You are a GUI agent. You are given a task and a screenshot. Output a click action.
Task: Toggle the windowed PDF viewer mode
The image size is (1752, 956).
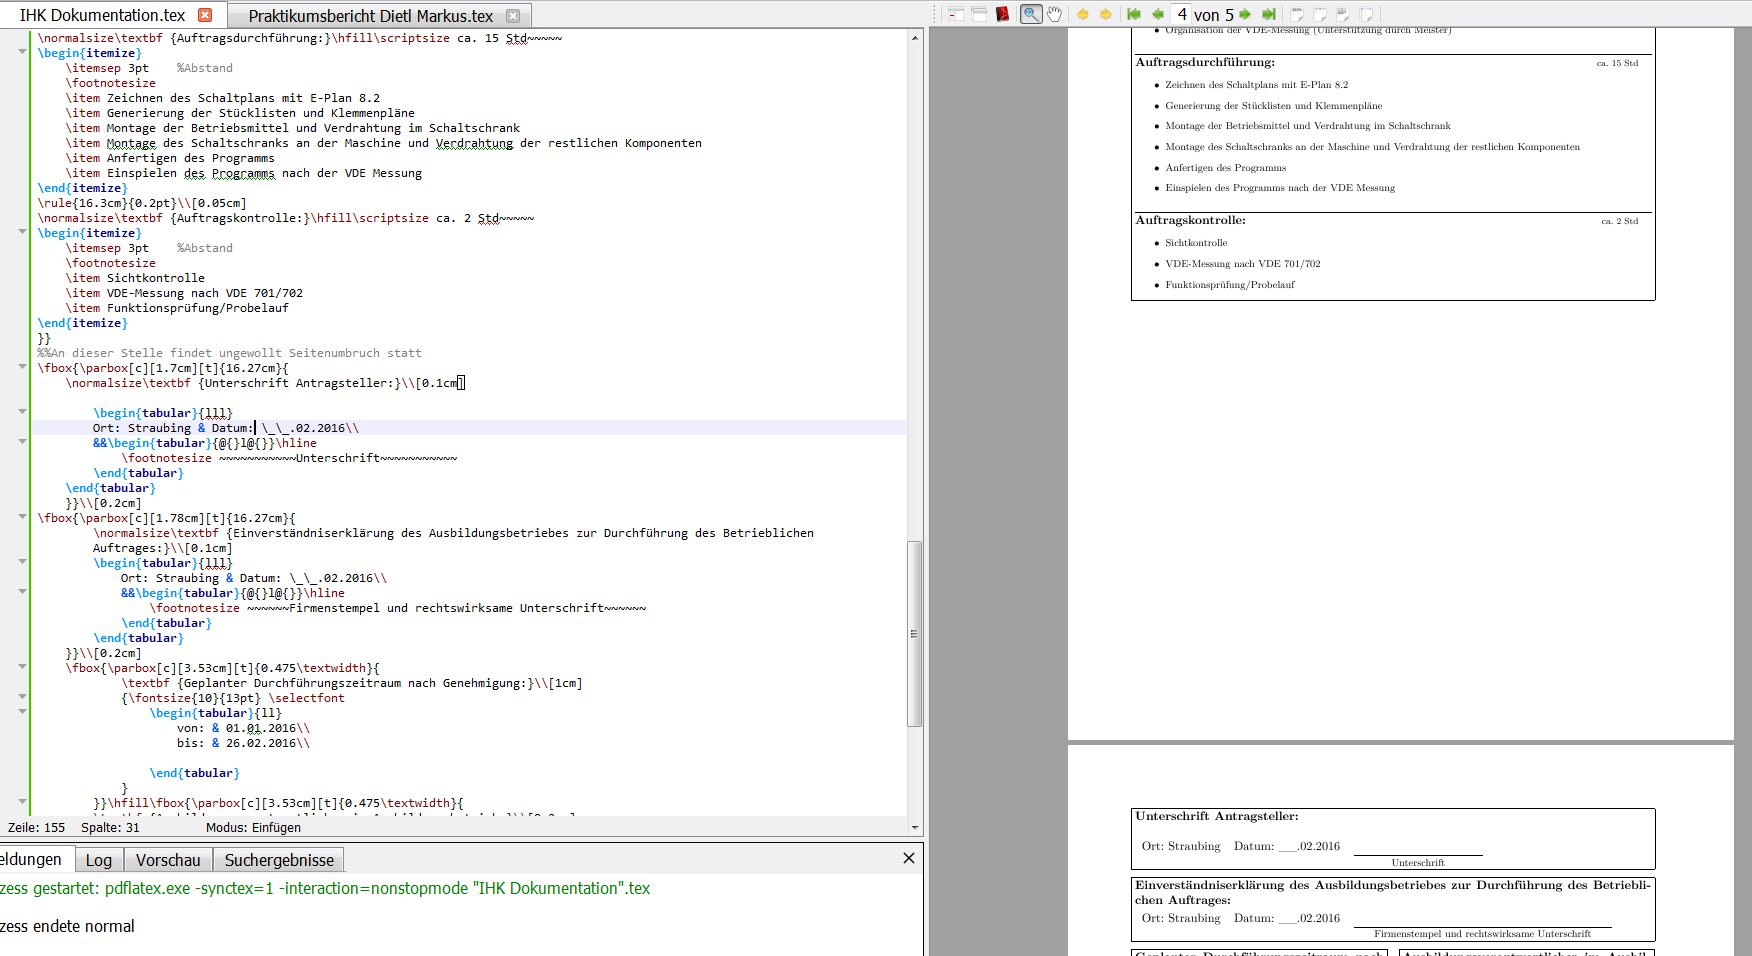tap(978, 14)
